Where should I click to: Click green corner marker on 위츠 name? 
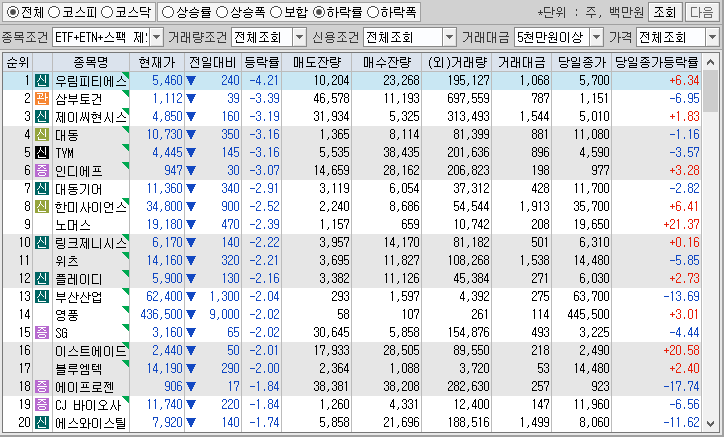(x=126, y=255)
